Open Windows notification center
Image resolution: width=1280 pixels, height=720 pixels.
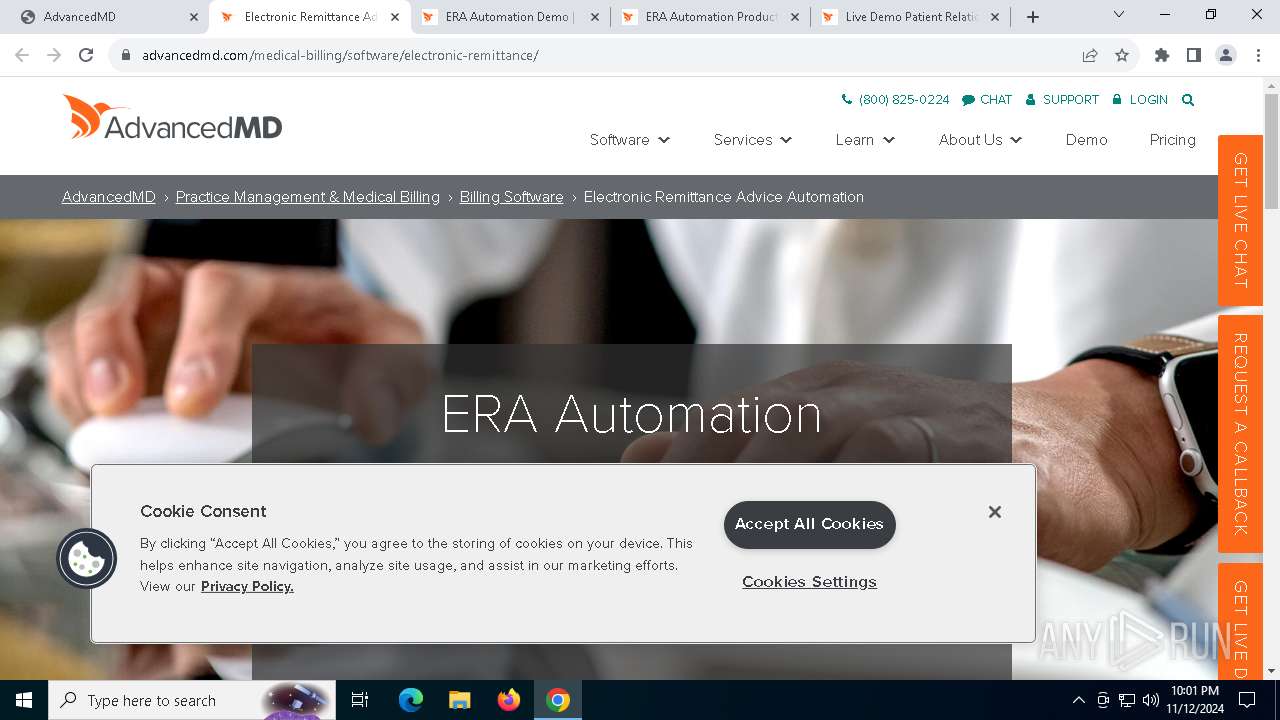[1247, 700]
